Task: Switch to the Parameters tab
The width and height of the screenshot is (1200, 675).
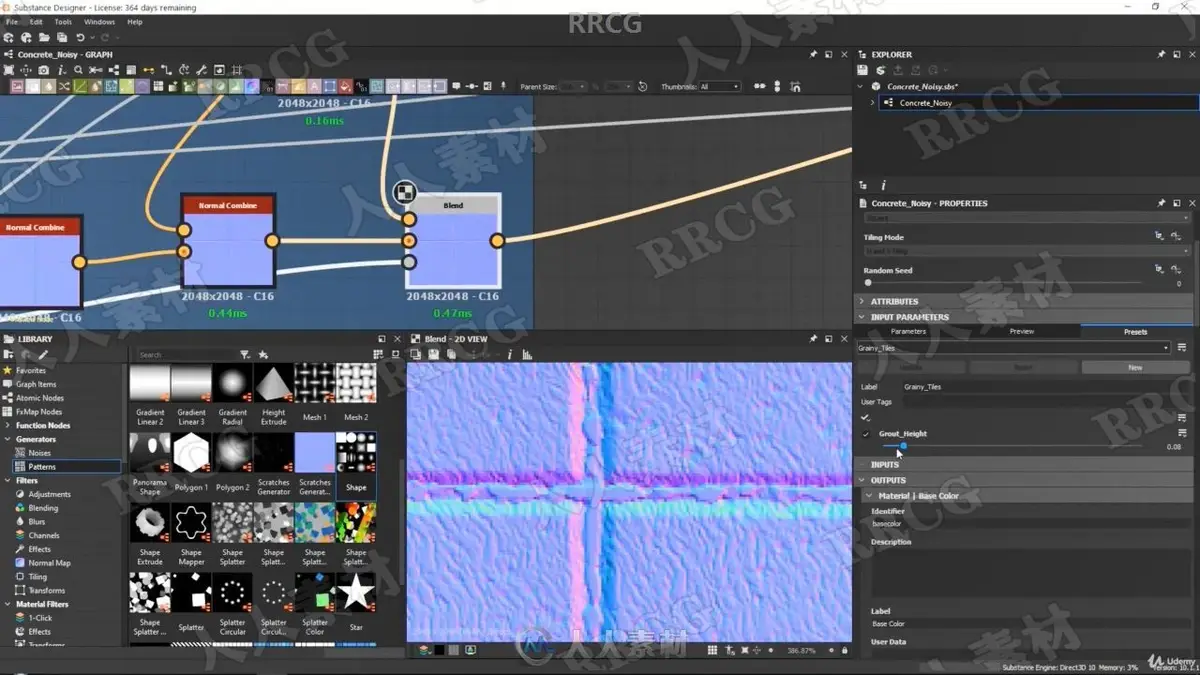Action: click(x=908, y=331)
